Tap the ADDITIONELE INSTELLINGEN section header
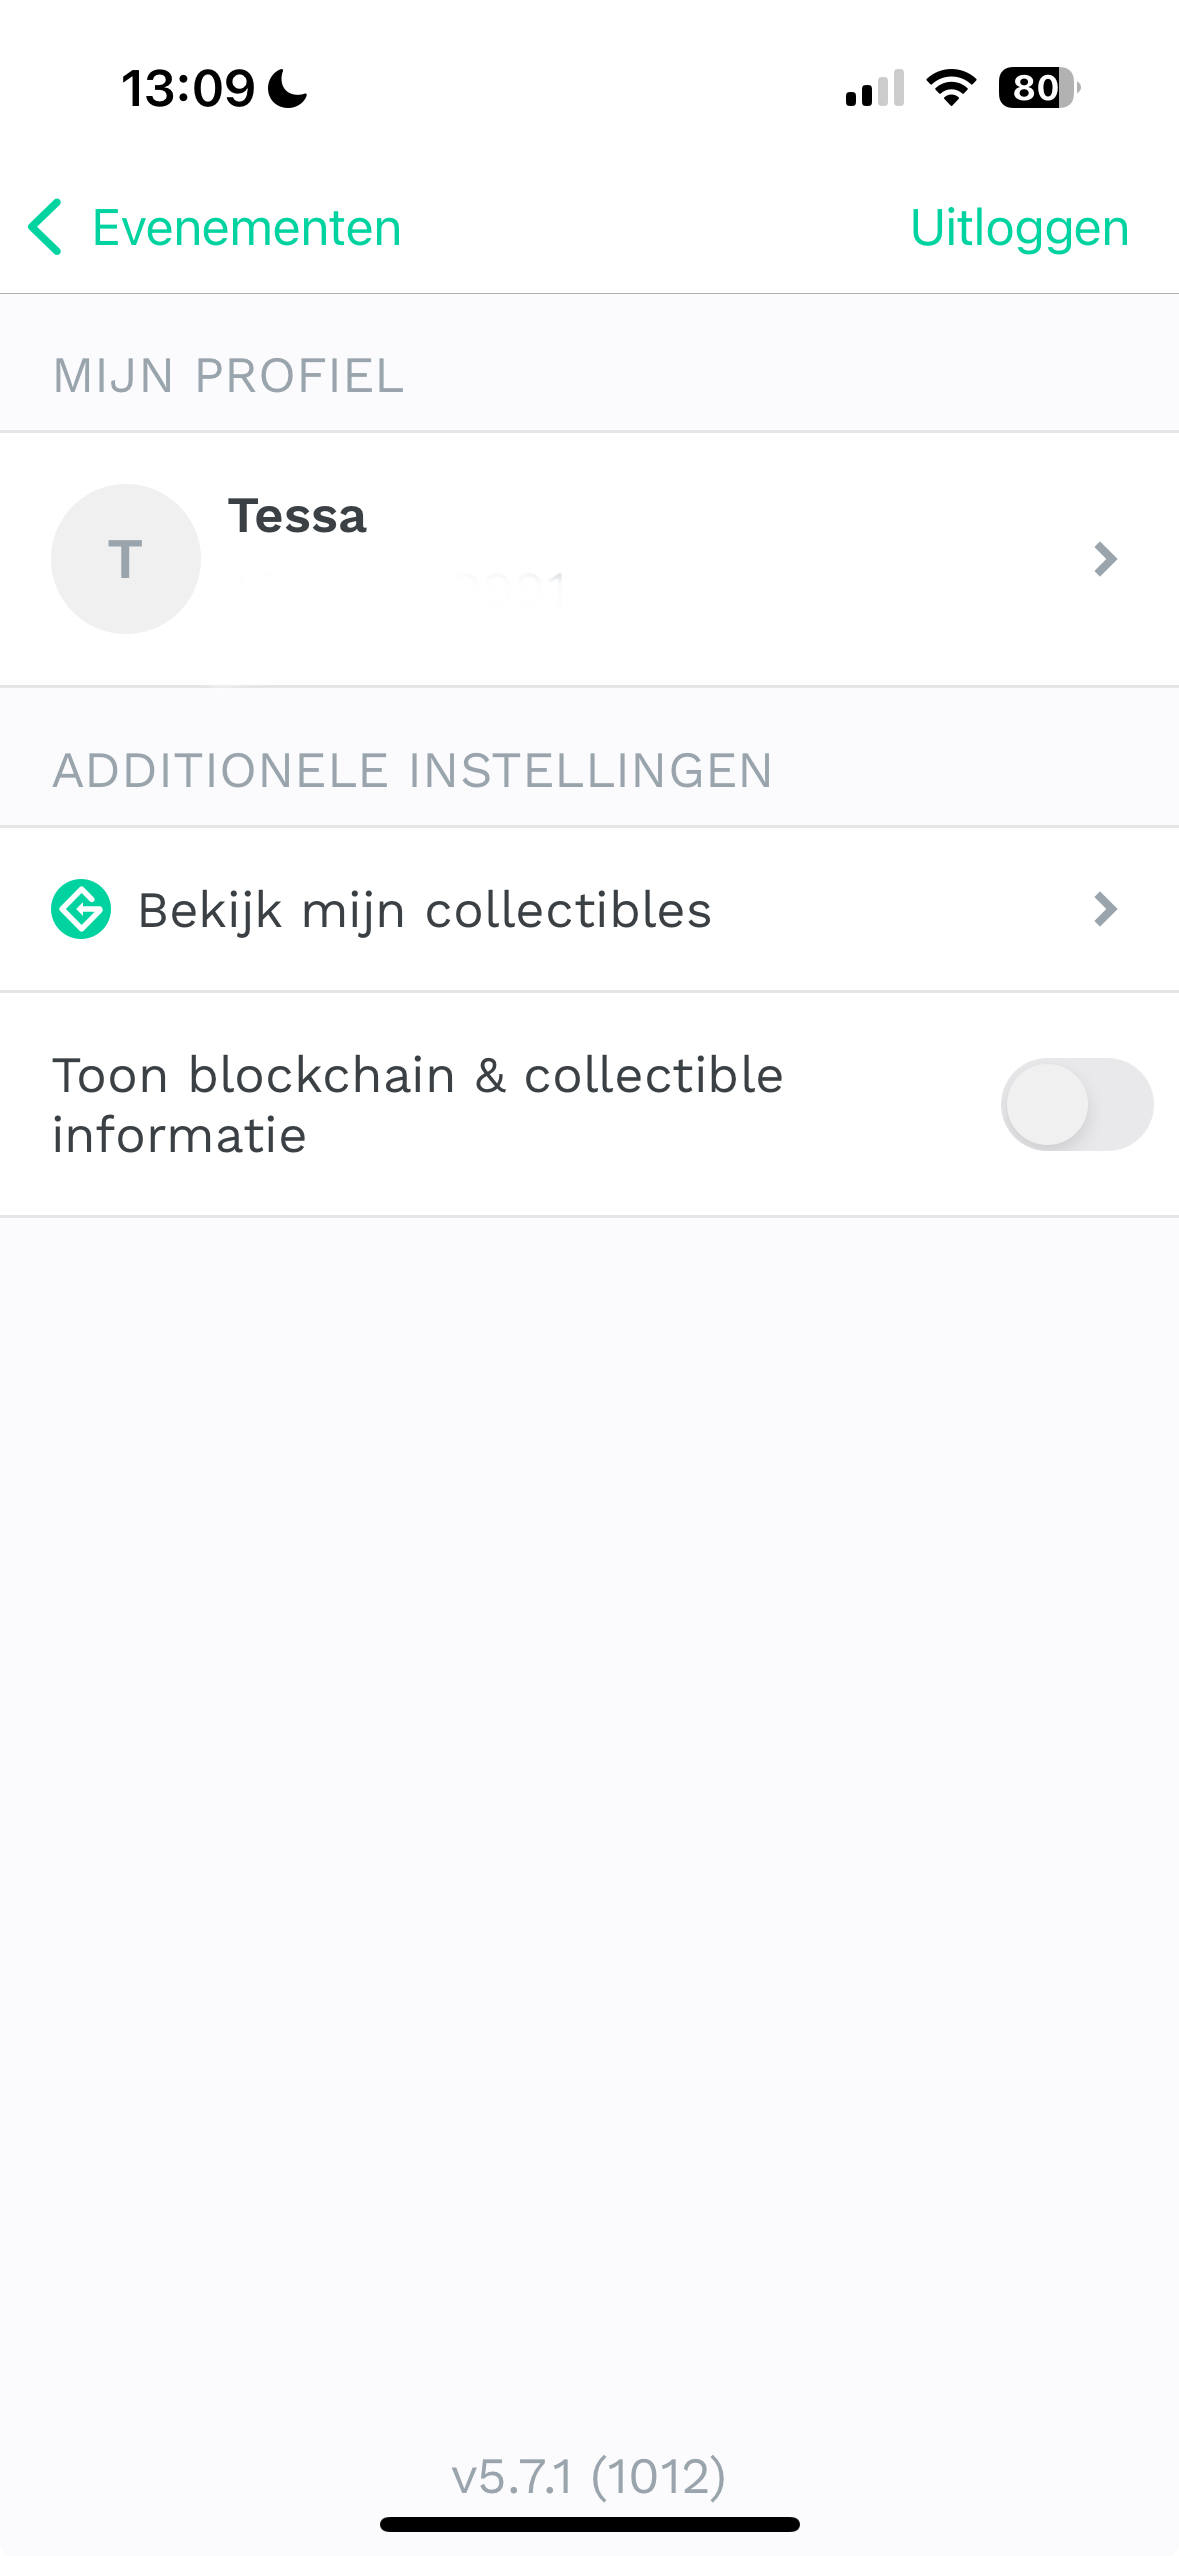The width and height of the screenshot is (1179, 2556). pos(413,770)
